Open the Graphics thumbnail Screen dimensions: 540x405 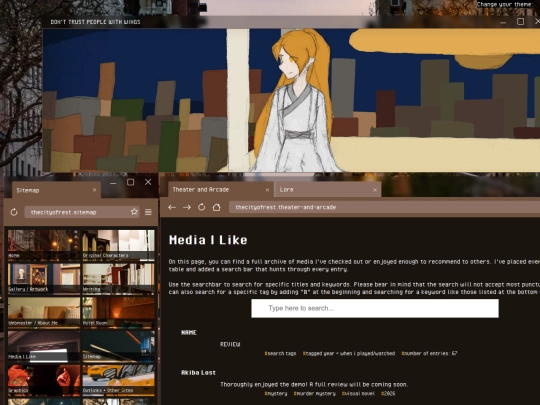[44, 380]
